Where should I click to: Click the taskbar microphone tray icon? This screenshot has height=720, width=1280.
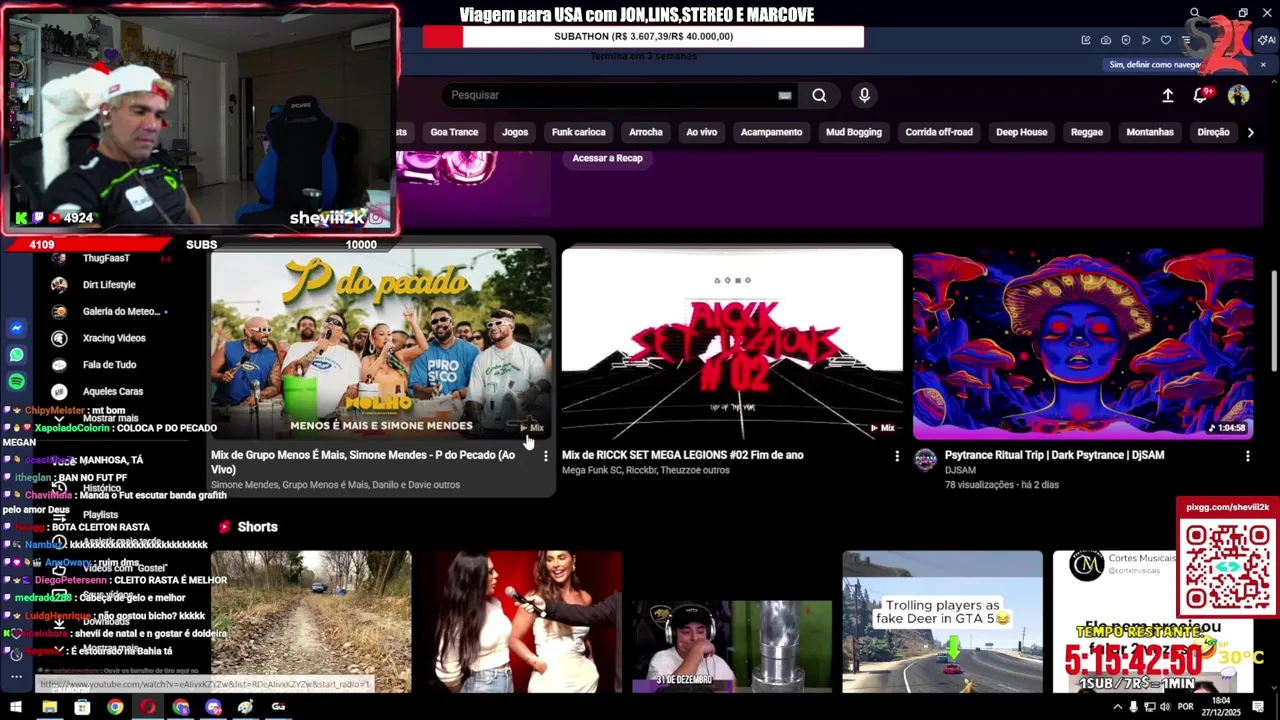click(1133, 707)
